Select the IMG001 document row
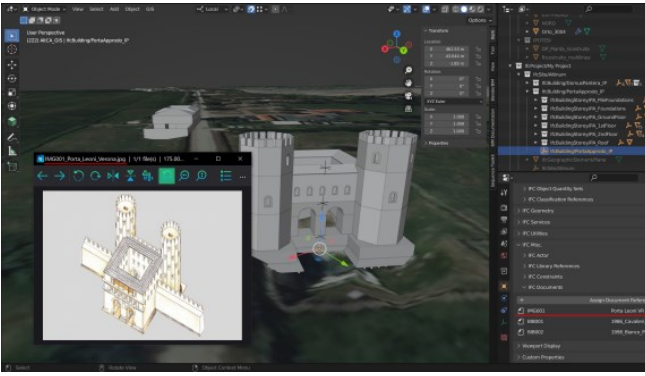 click(581, 311)
